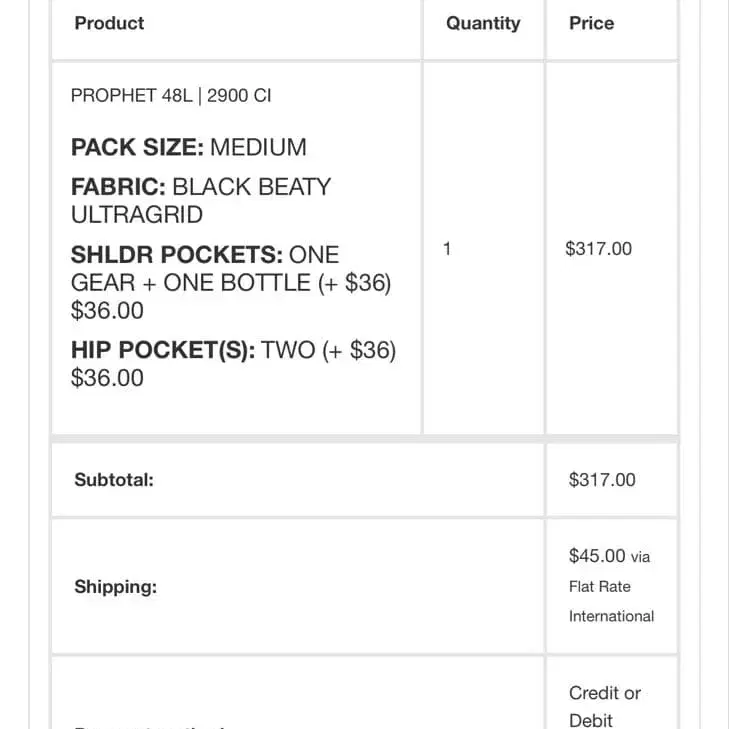The height and width of the screenshot is (729, 729).
Task: Click the word International in shipping cell
Action: [x=611, y=616]
